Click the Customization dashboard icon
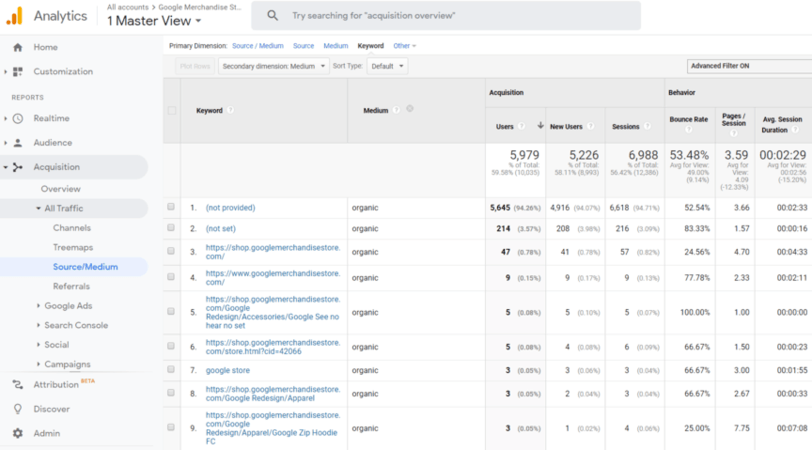Image resolution: width=812 pixels, height=450 pixels. (18, 71)
